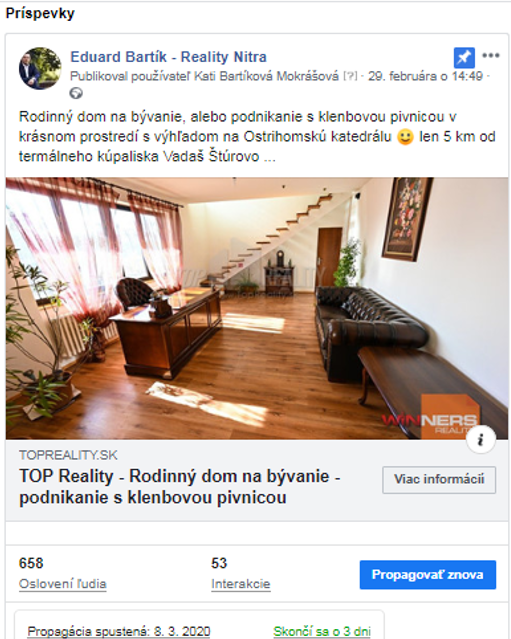511x639 pixels.
Task: Open Interakcie engagement stats
Action: click(x=240, y=584)
